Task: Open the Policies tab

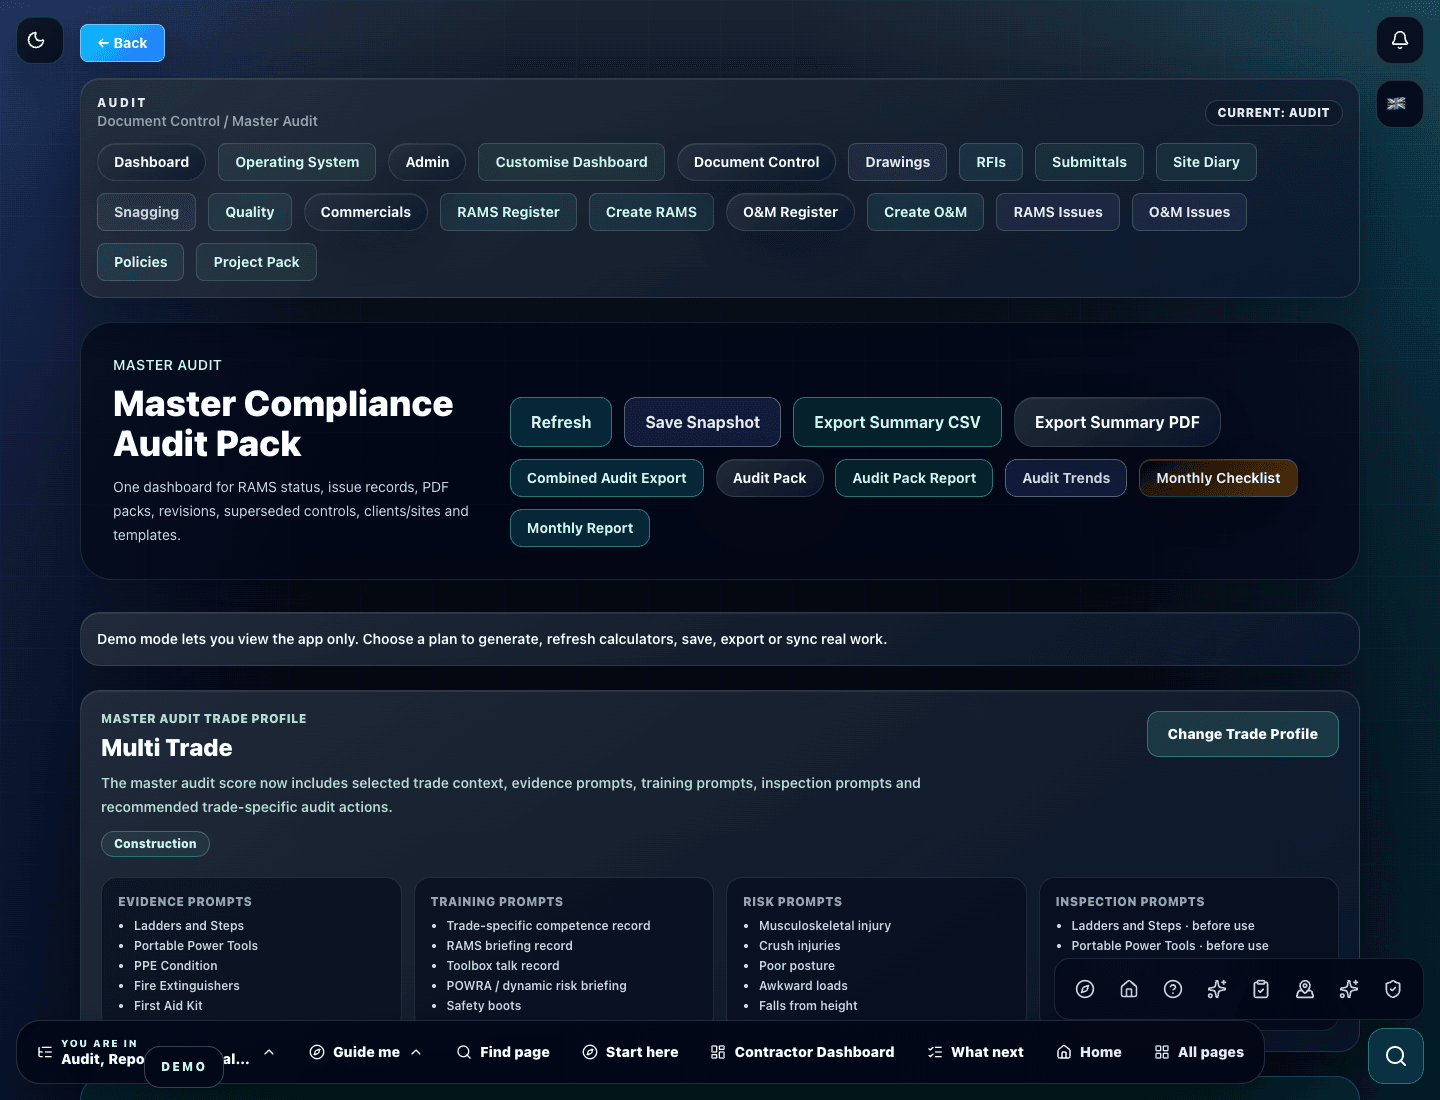Action: click(x=140, y=262)
